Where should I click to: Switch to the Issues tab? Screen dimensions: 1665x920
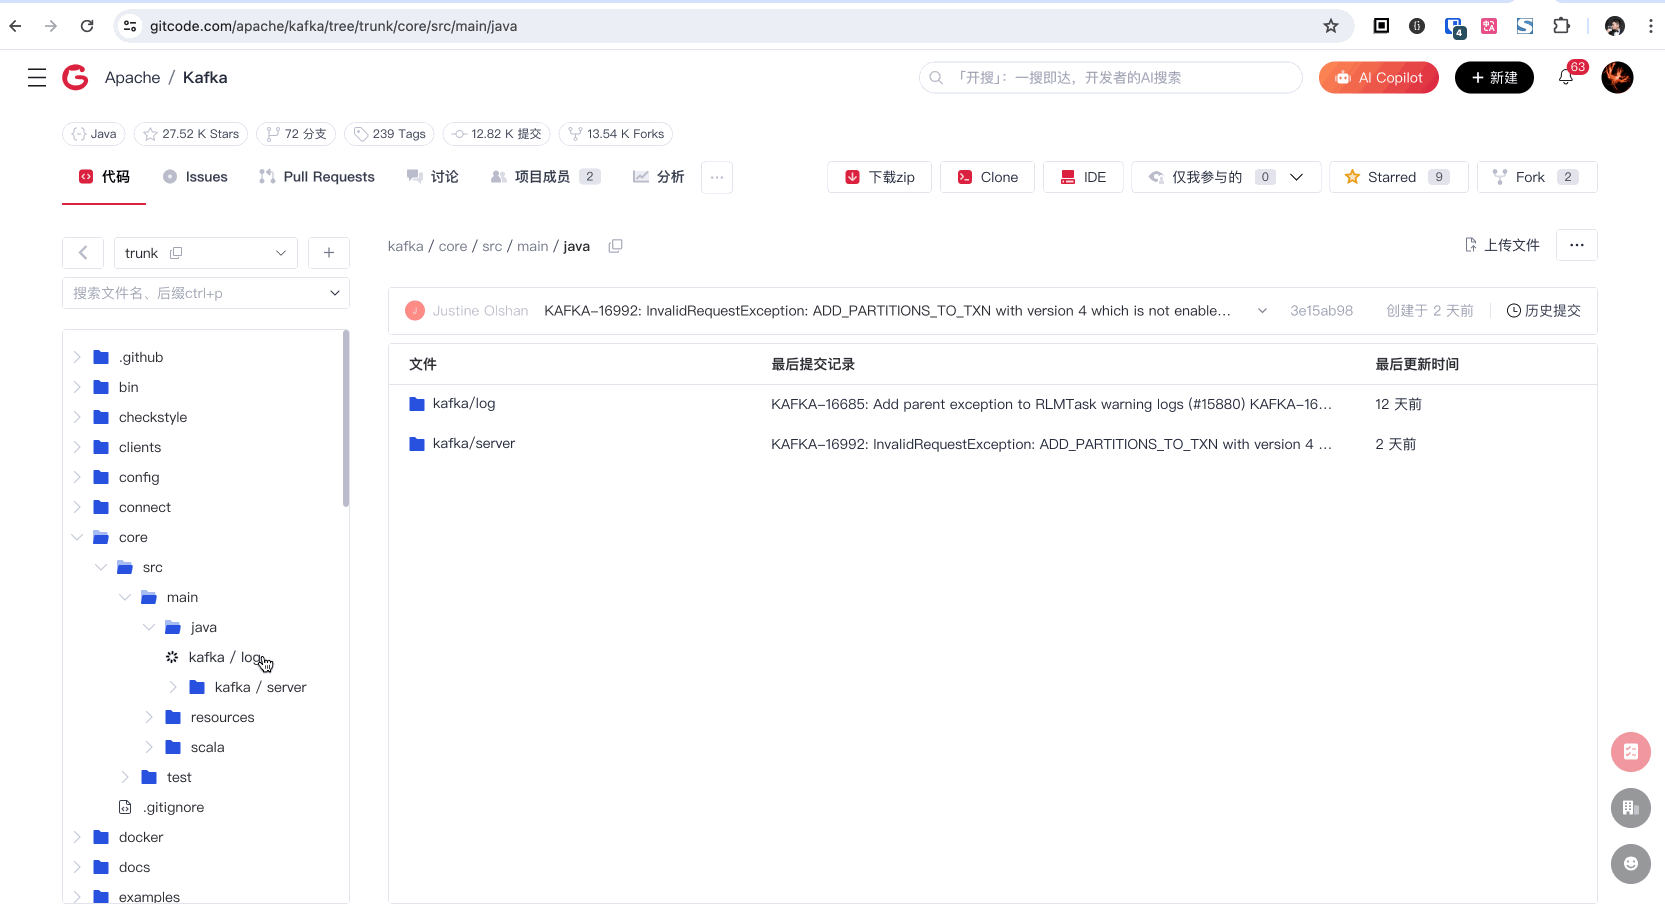pos(196,177)
